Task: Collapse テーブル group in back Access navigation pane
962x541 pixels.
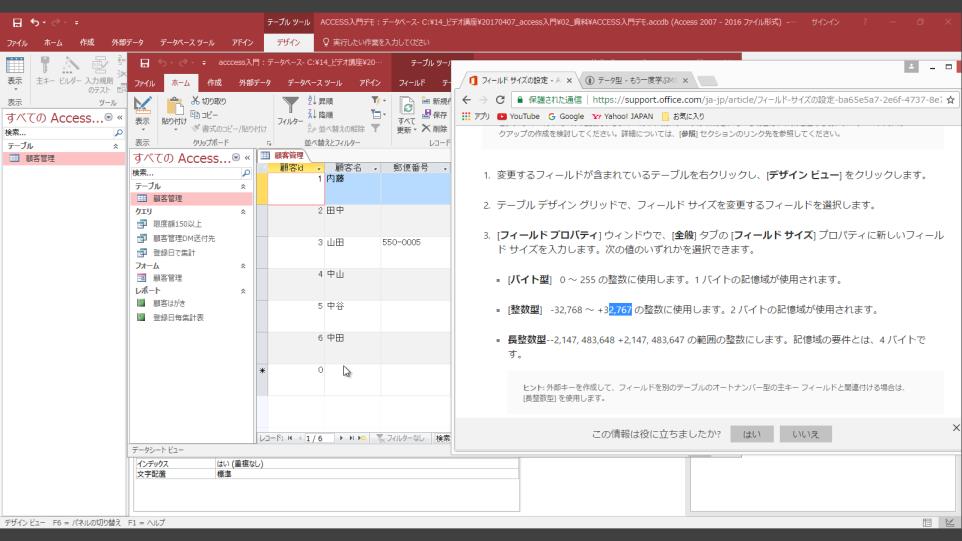Action: coord(115,146)
